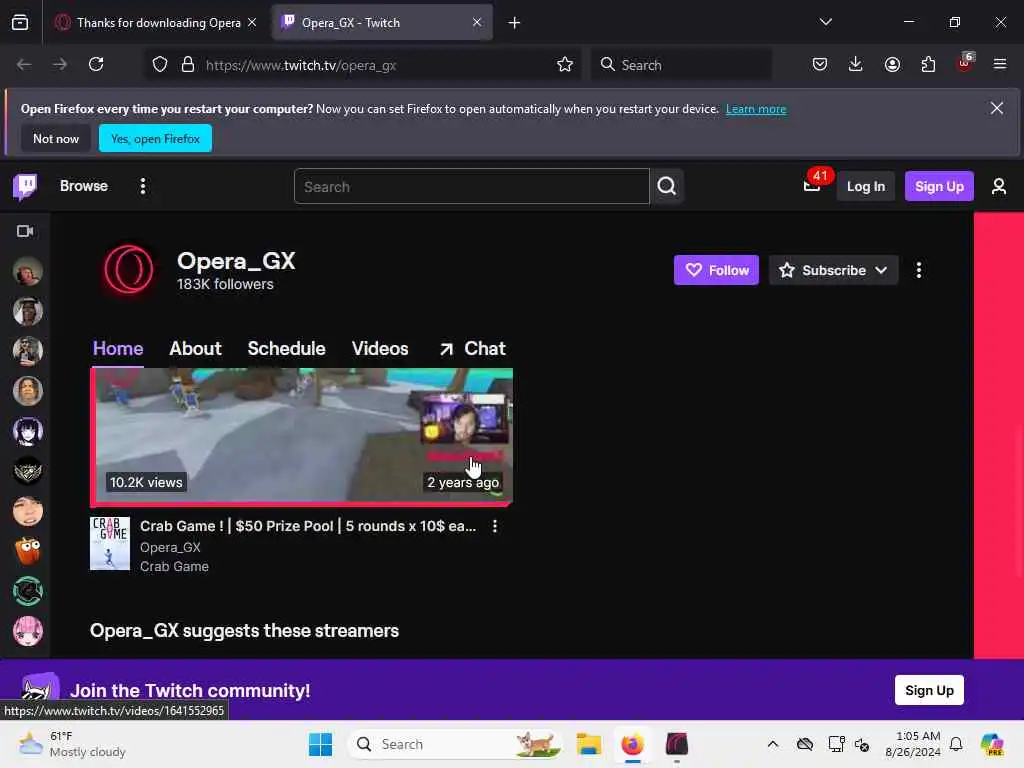Open the Twitch user profile icon
Image resolution: width=1024 pixels, height=768 pixels.
click(999, 186)
